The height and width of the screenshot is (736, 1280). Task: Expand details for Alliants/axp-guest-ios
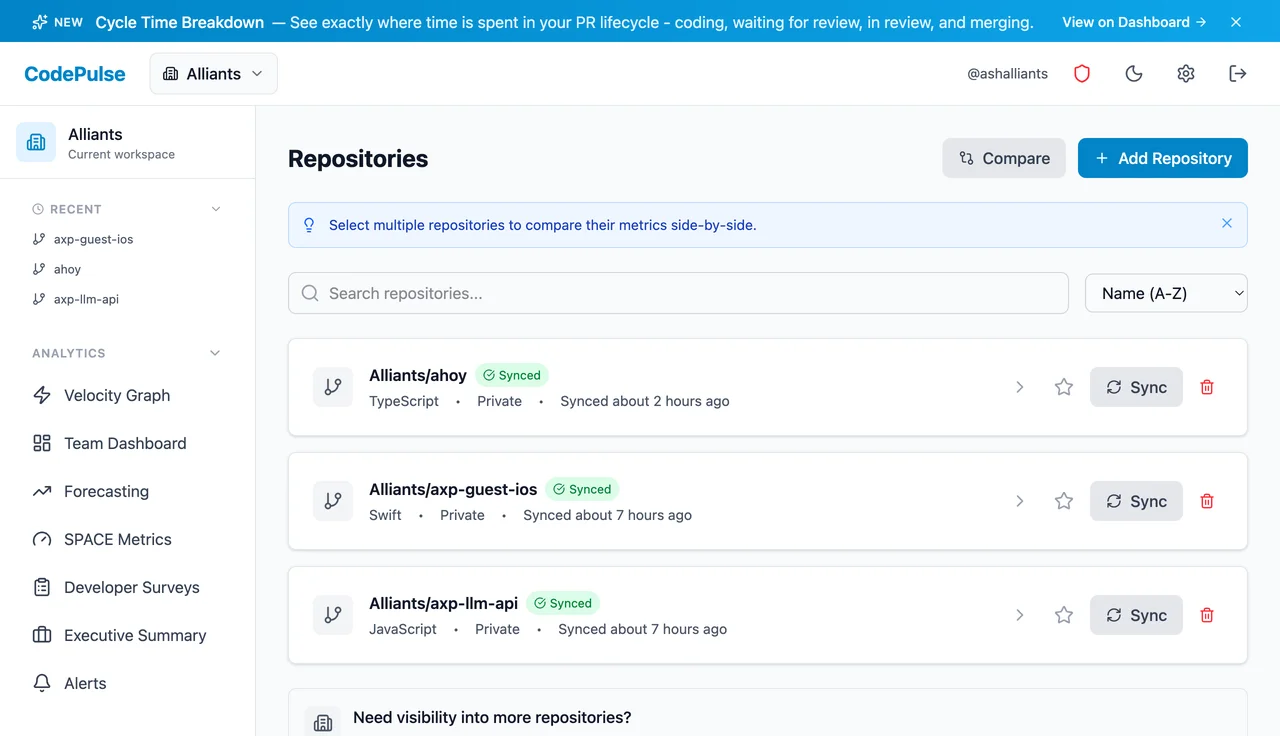1019,501
